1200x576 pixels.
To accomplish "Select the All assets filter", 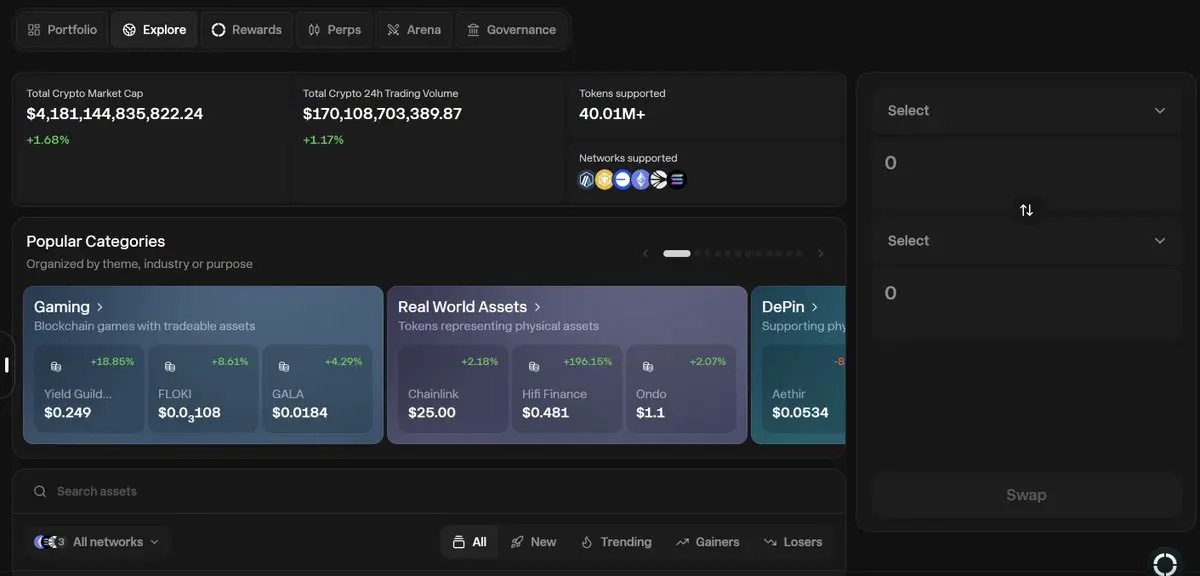I will tap(469, 542).
